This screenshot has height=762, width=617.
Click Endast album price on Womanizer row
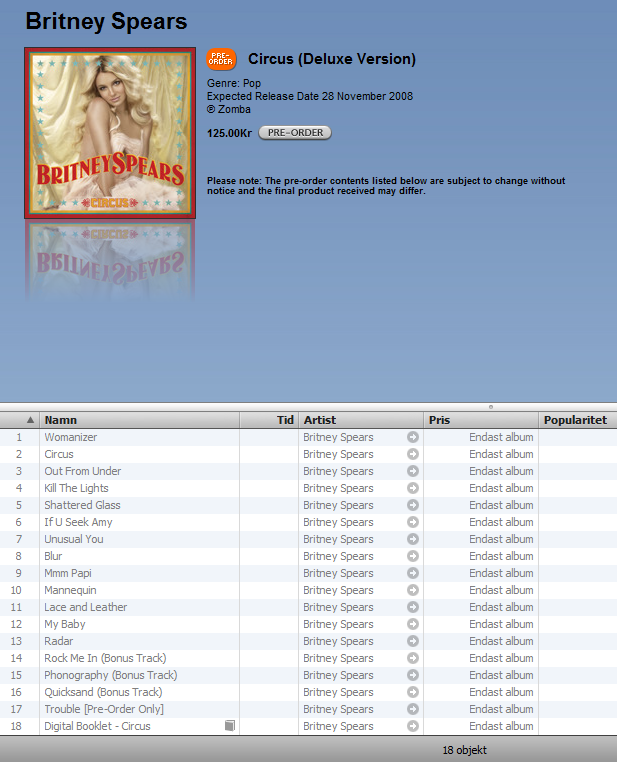(x=501, y=437)
